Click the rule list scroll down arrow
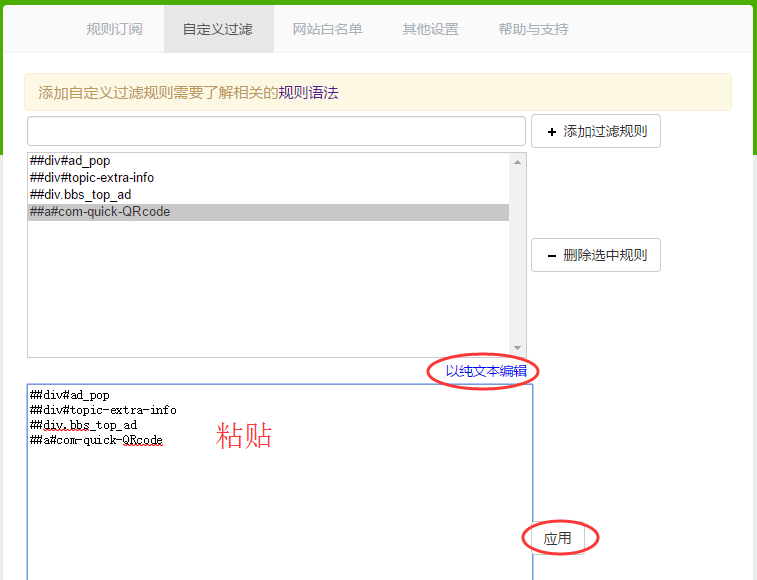This screenshot has width=757, height=580. (518, 348)
